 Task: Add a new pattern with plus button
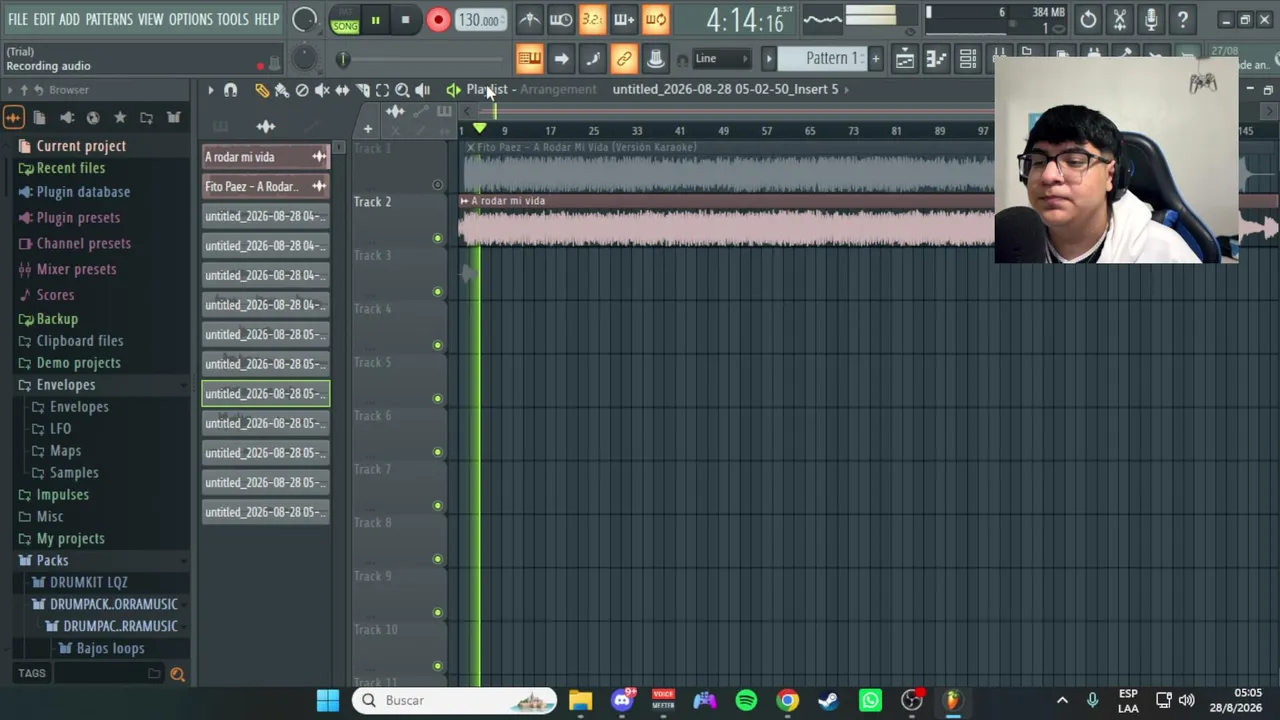click(875, 59)
